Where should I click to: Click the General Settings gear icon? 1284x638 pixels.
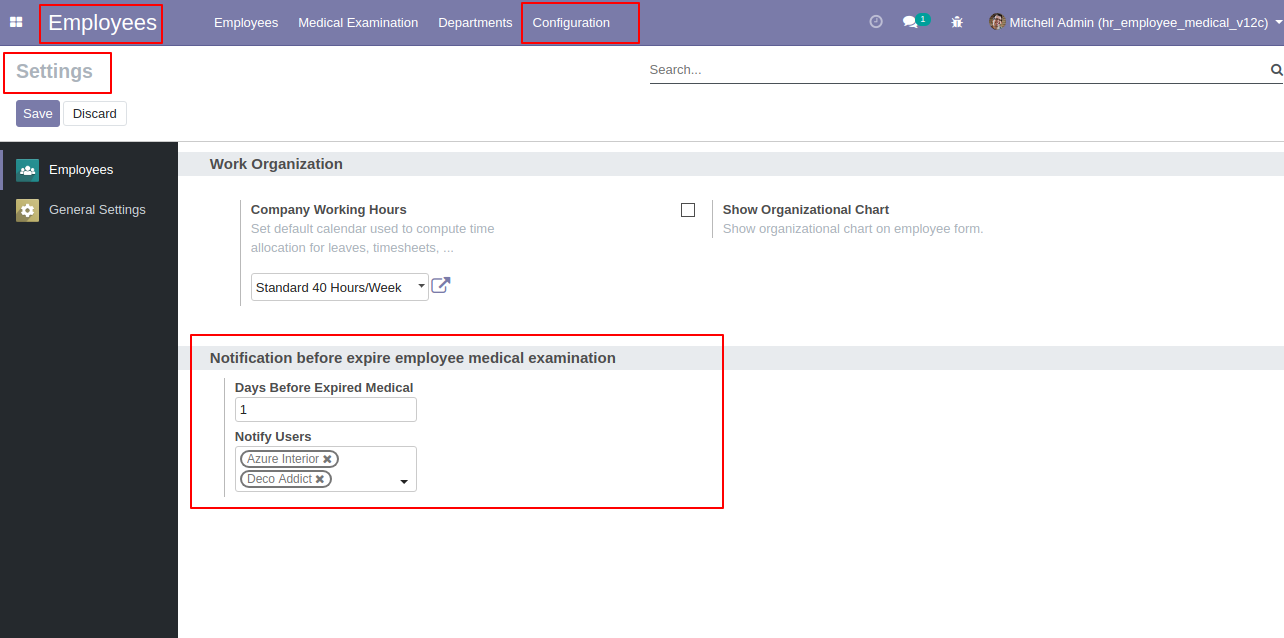click(x=28, y=210)
